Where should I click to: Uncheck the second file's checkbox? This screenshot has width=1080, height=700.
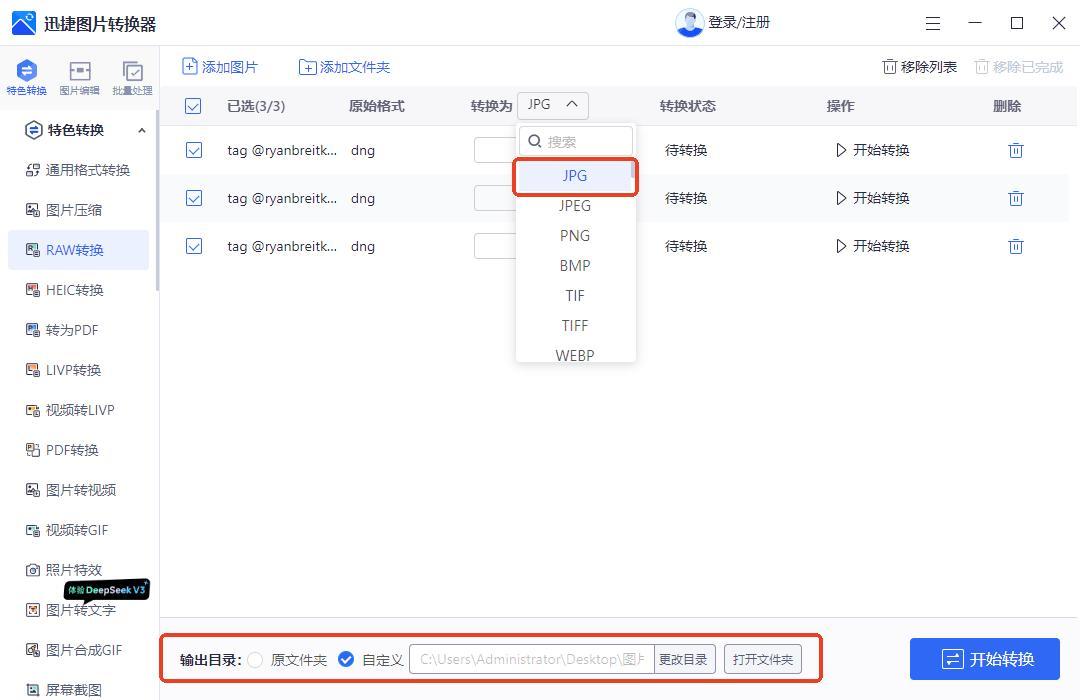pos(194,198)
